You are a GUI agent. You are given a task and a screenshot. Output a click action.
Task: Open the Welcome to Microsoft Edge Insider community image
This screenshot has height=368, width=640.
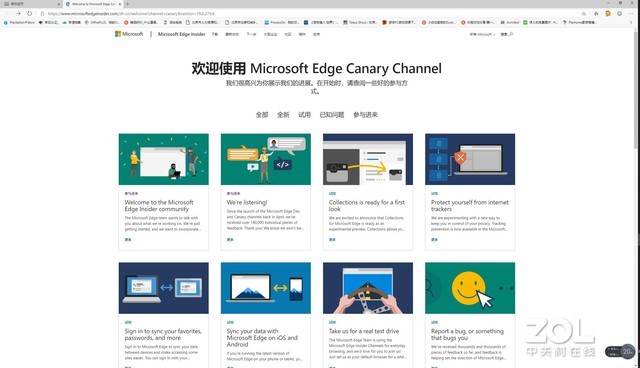coord(164,159)
